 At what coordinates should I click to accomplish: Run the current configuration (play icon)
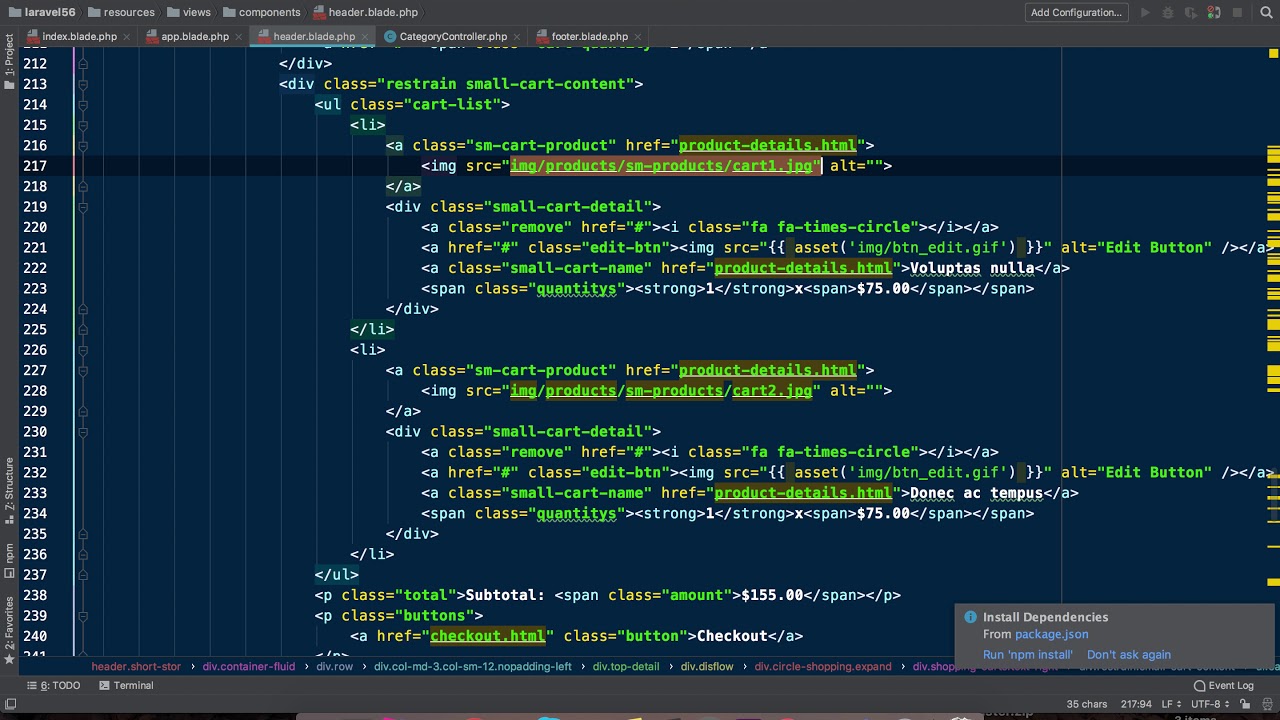click(1145, 13)
